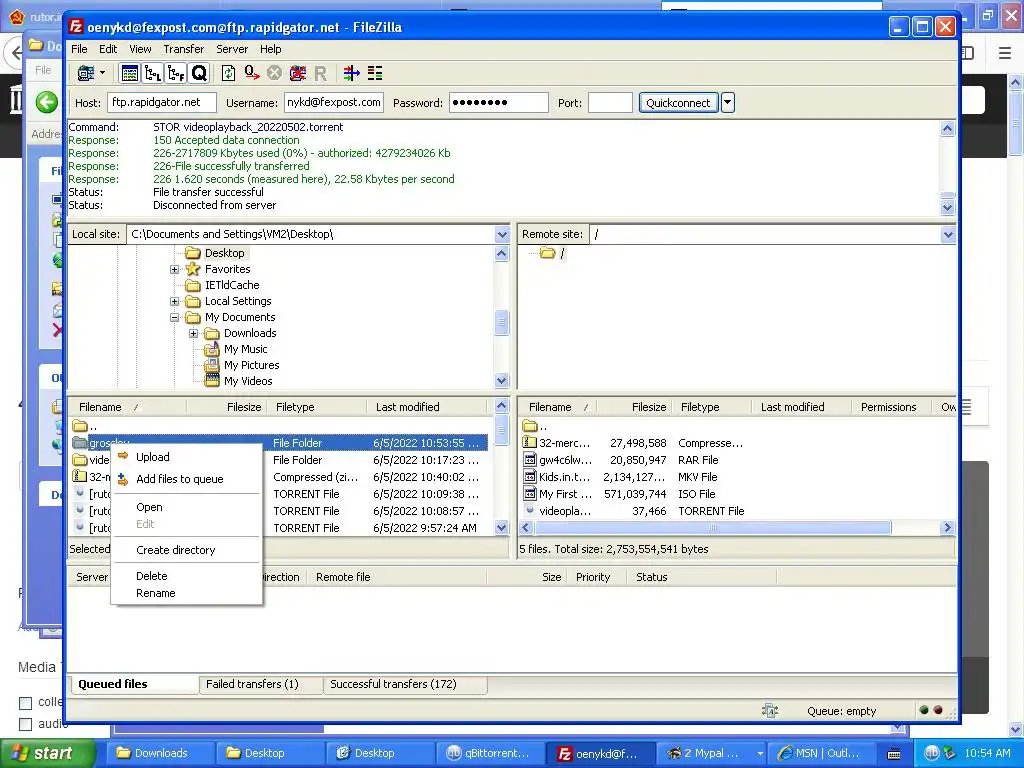Viewport: 1024px width, 768px height.
Task: Toggle directory comparison icon
Action: [375, 73]
